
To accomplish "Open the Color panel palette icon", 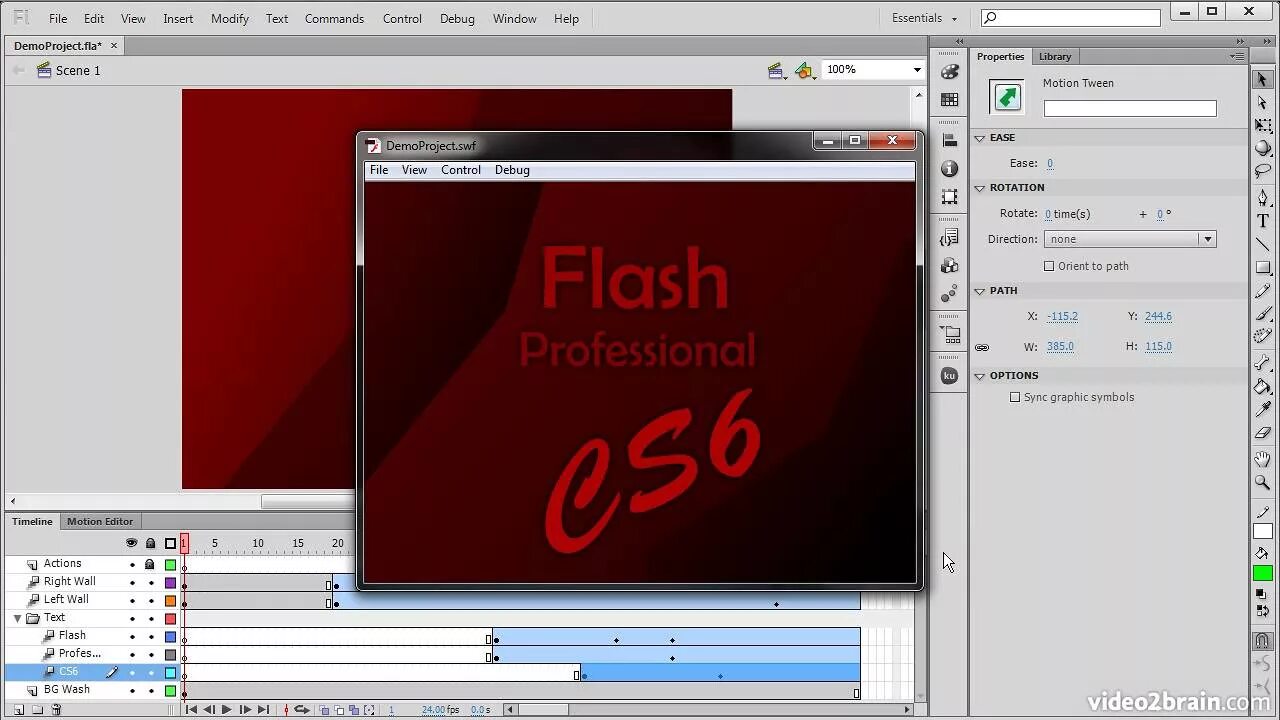I will tap(950, 72).
